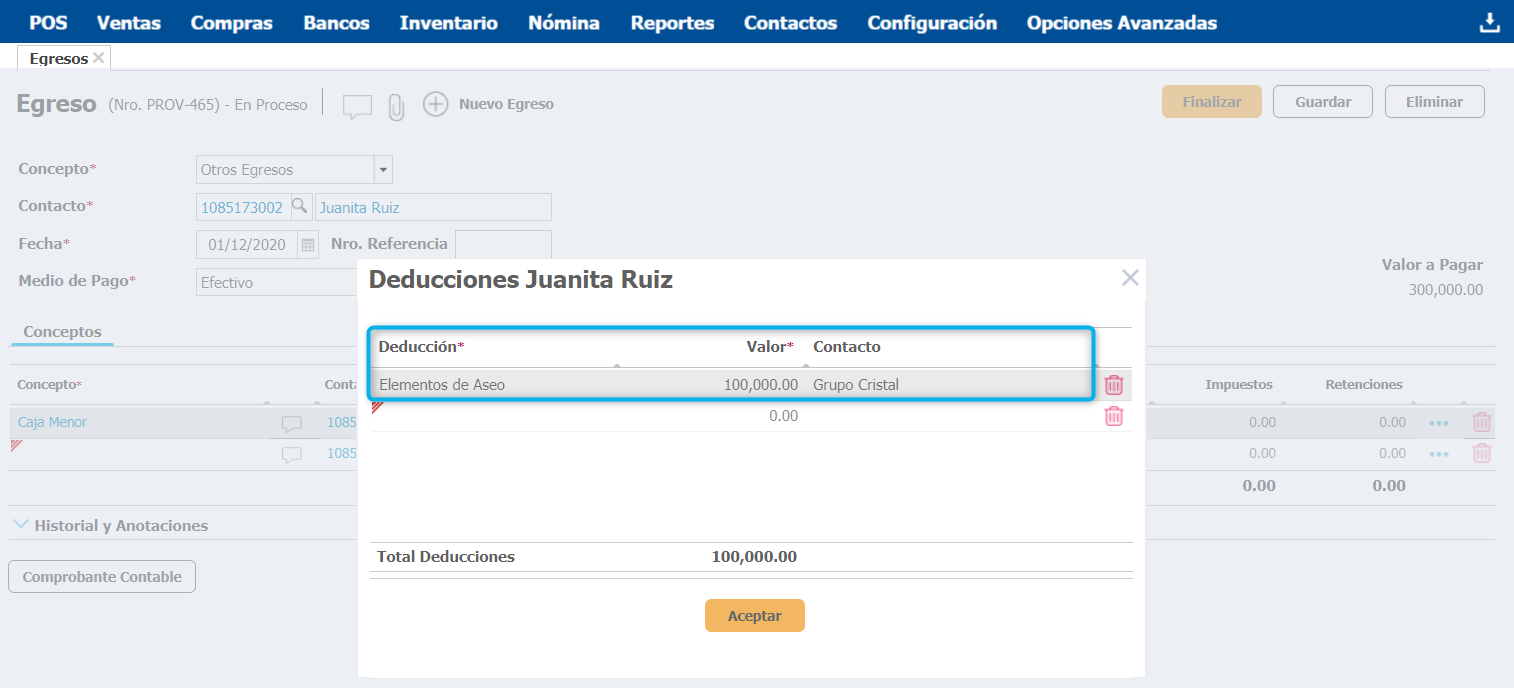Open the Concepto dropdown arrow

(384, 170)
